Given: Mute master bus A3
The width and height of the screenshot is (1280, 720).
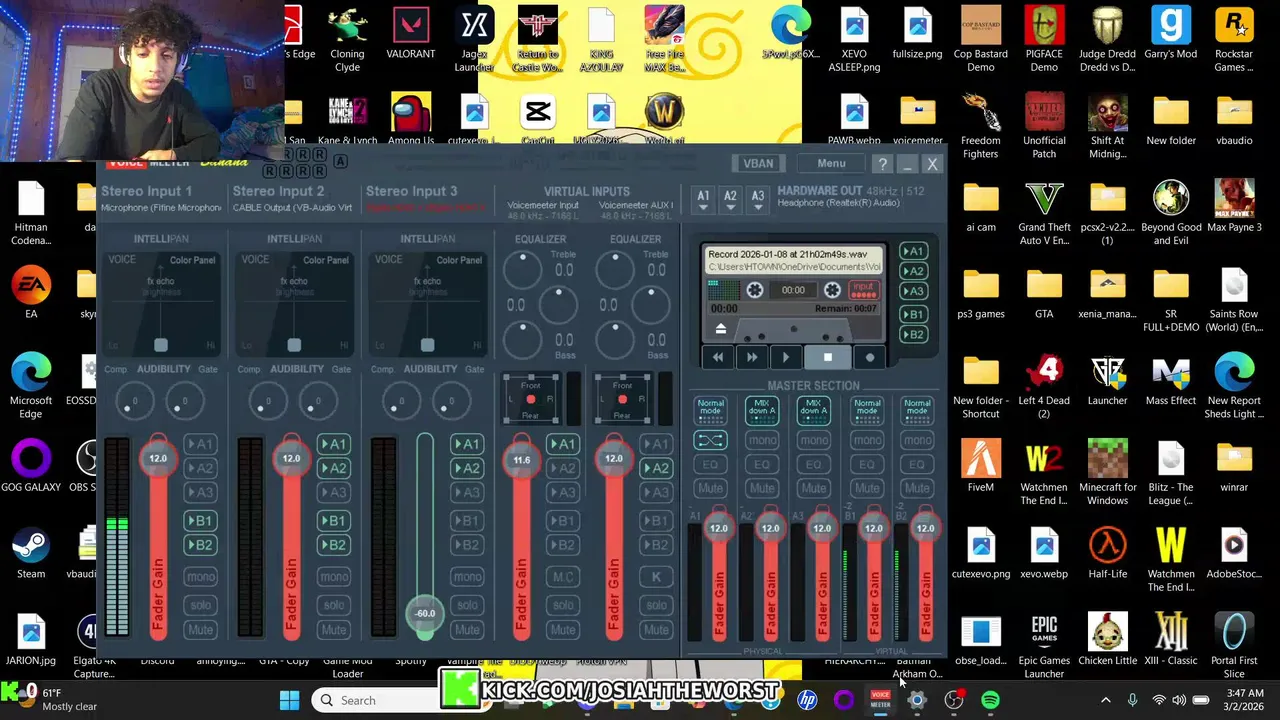Looking at the screenshot, I should [814, 488].
